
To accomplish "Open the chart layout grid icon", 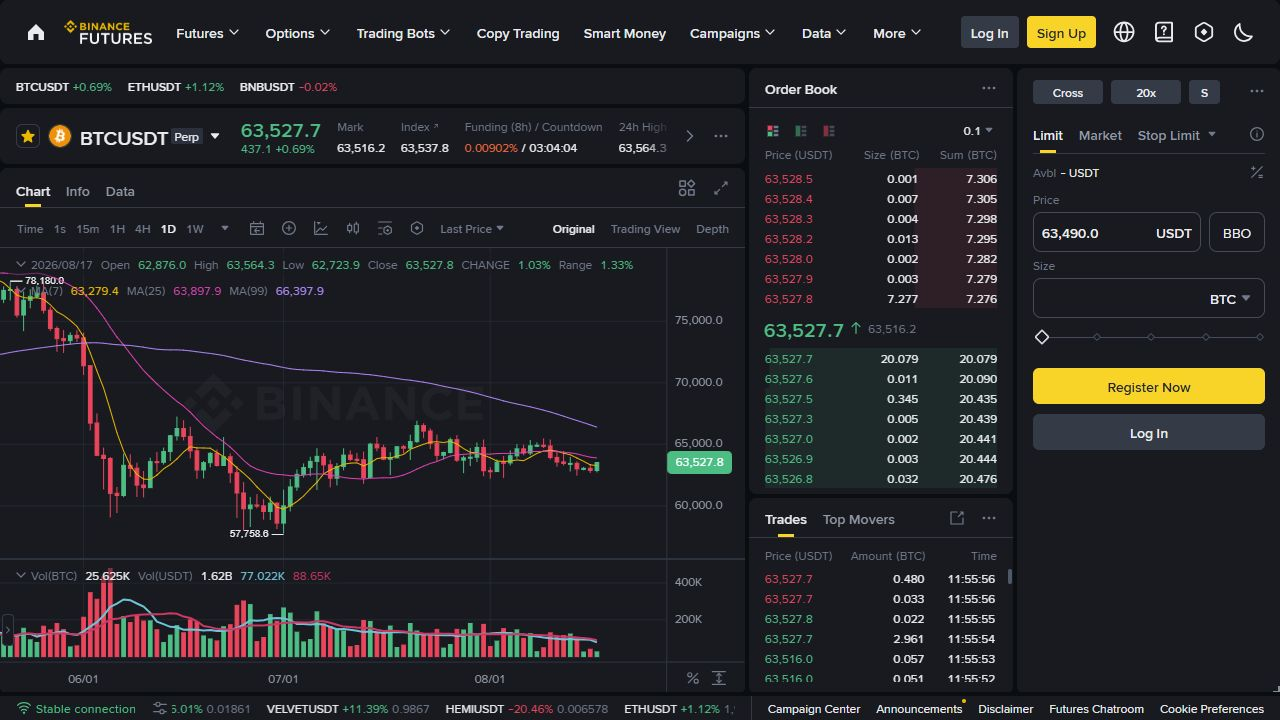I will click(x=687, y=188).
